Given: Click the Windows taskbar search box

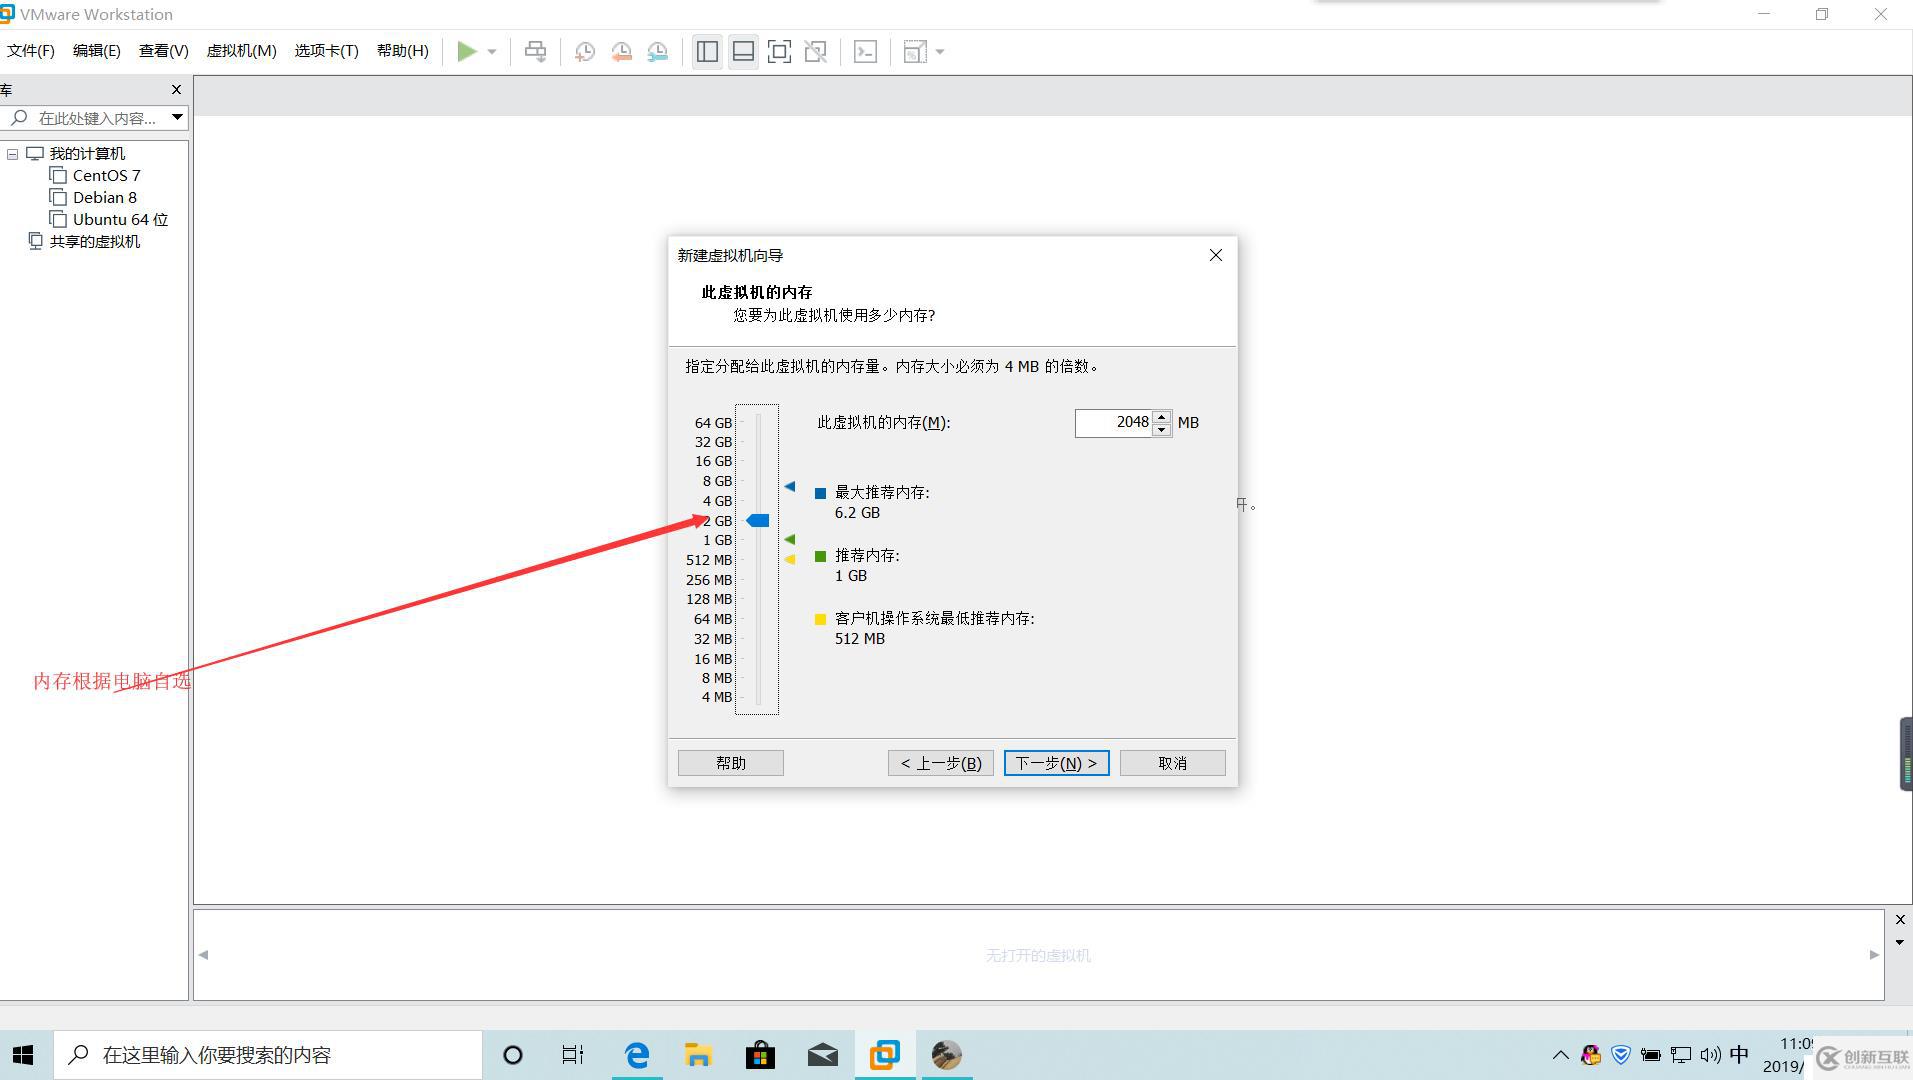Looking at the screenshot, I should tap(268, 1055).
